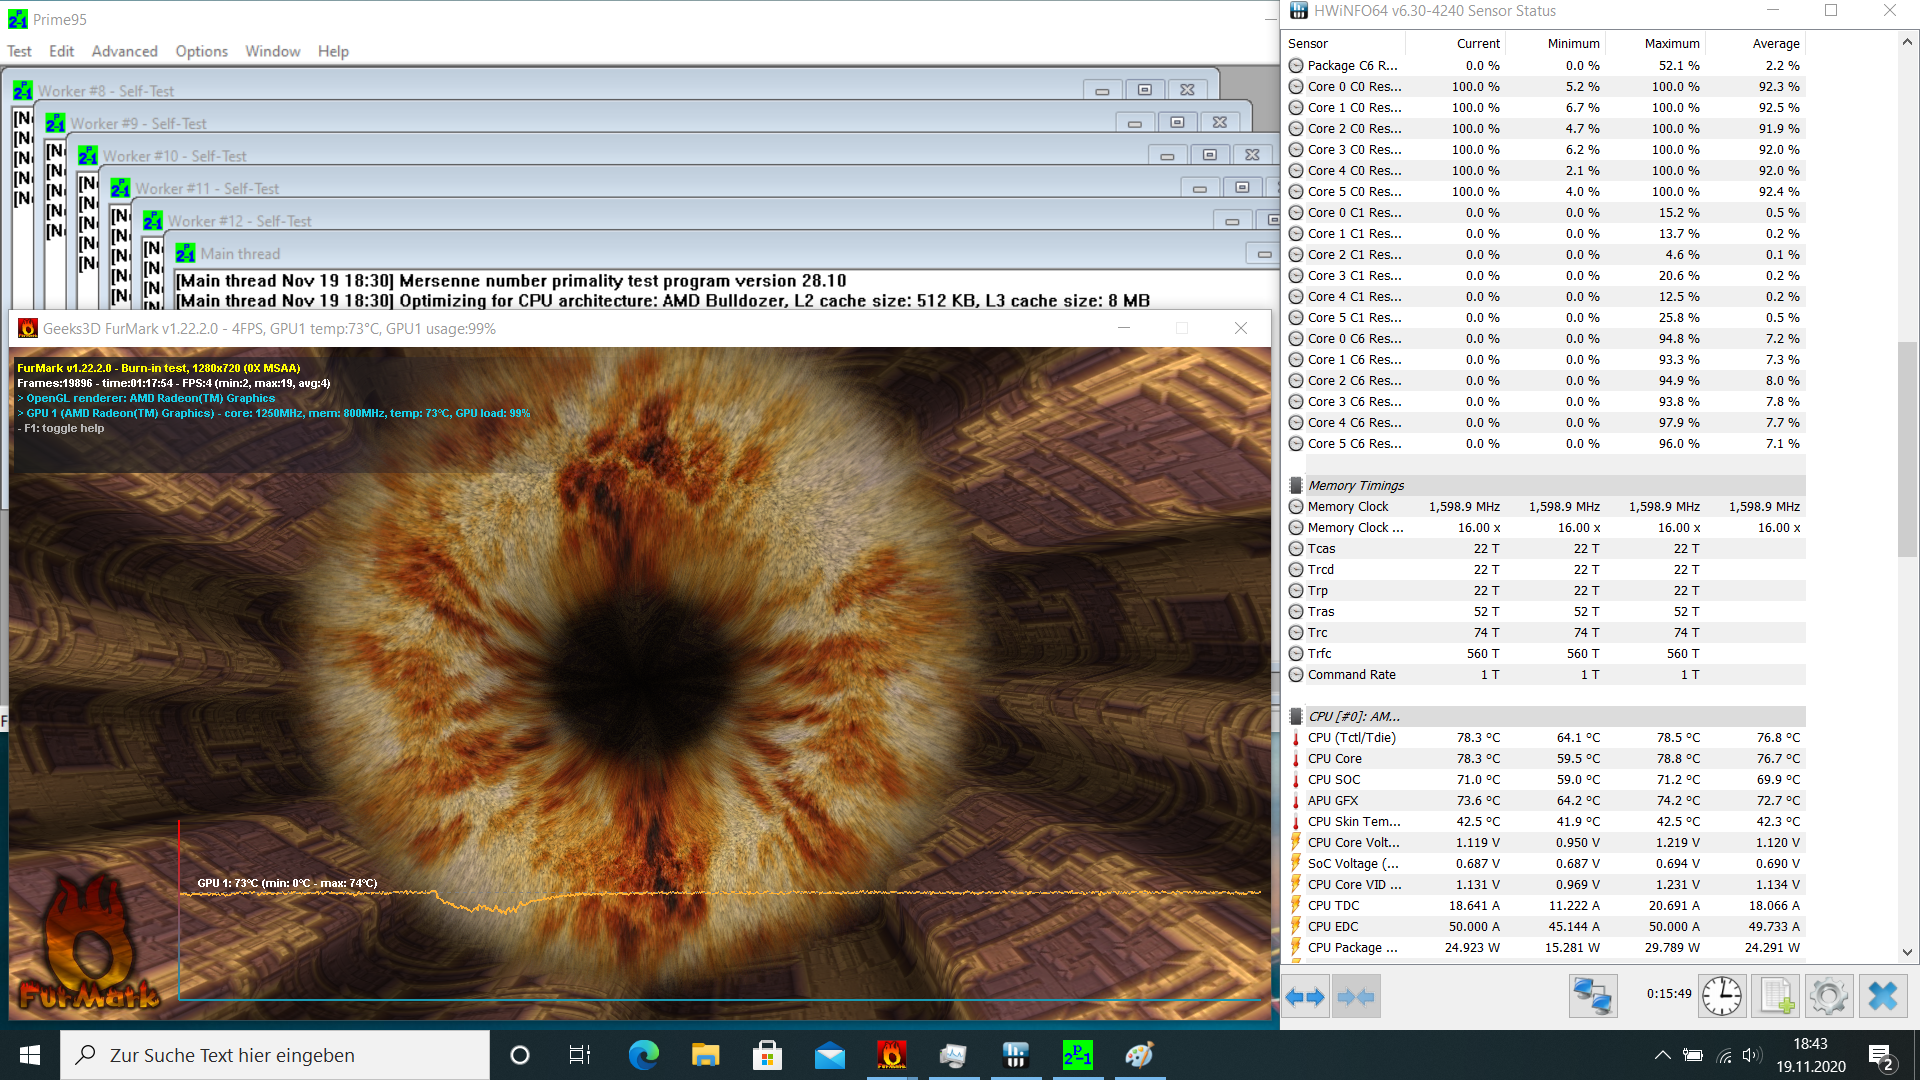
Task: Click the Minimum column header
Action: click(1556, 43)
